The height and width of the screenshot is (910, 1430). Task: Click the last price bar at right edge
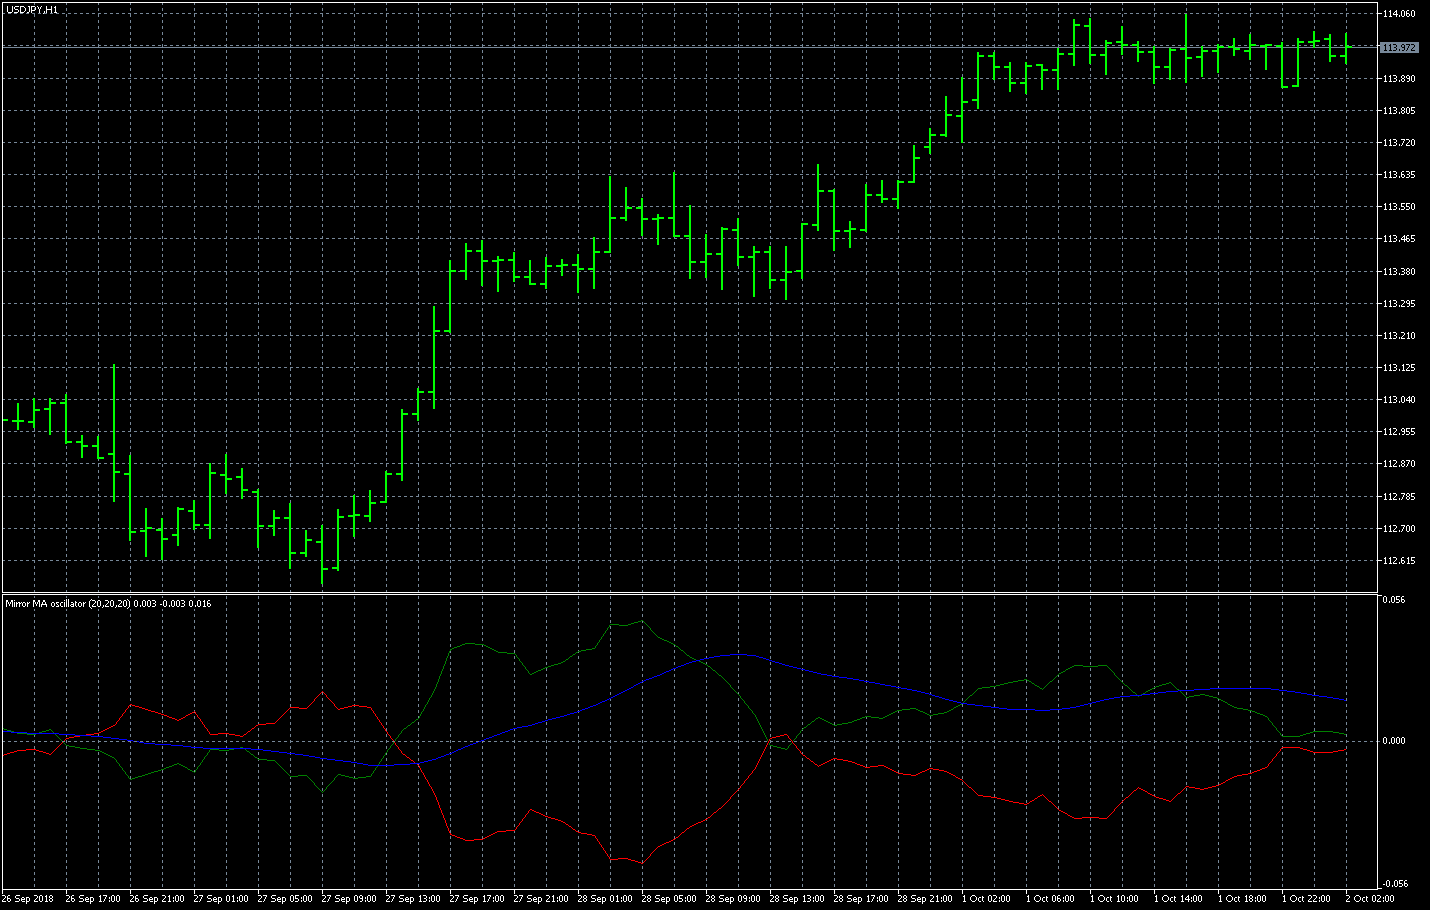click(x=1347, y=50)
